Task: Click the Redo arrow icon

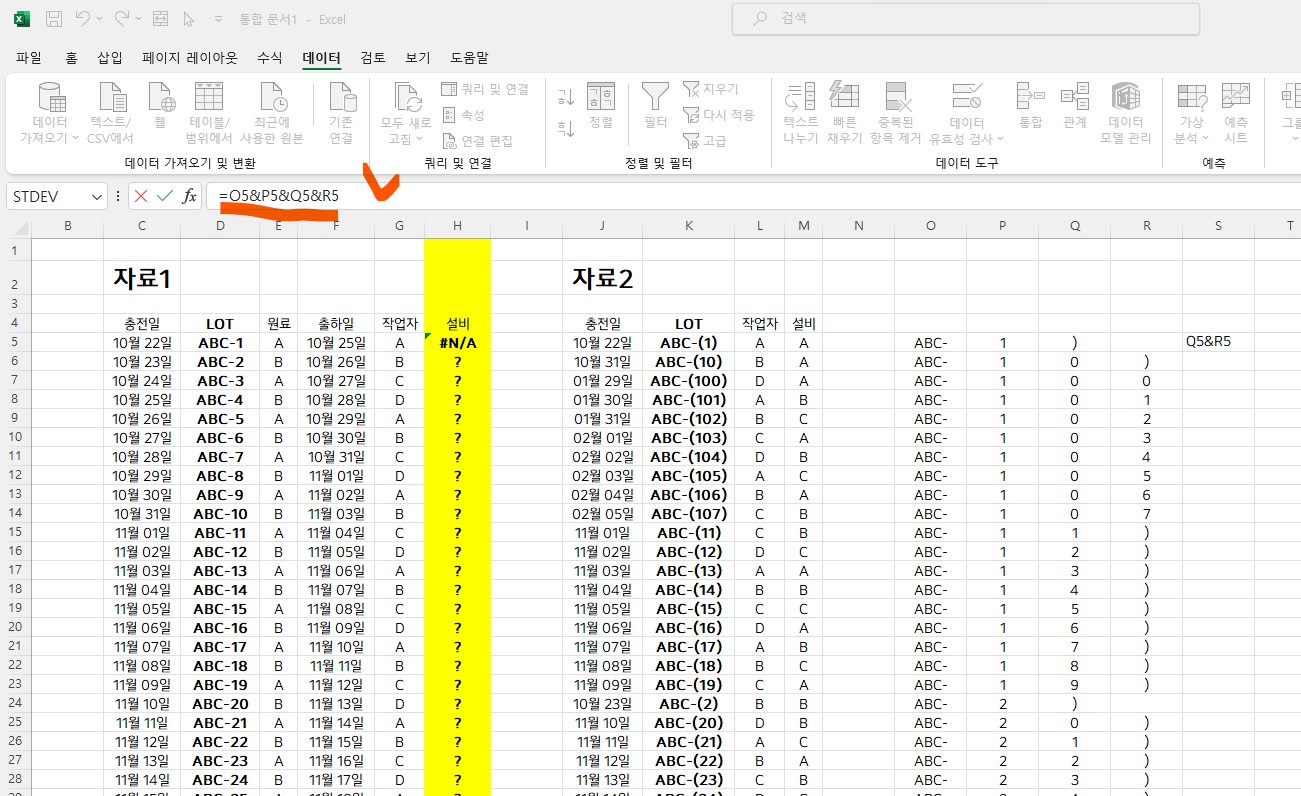Action: coord(121,18)
